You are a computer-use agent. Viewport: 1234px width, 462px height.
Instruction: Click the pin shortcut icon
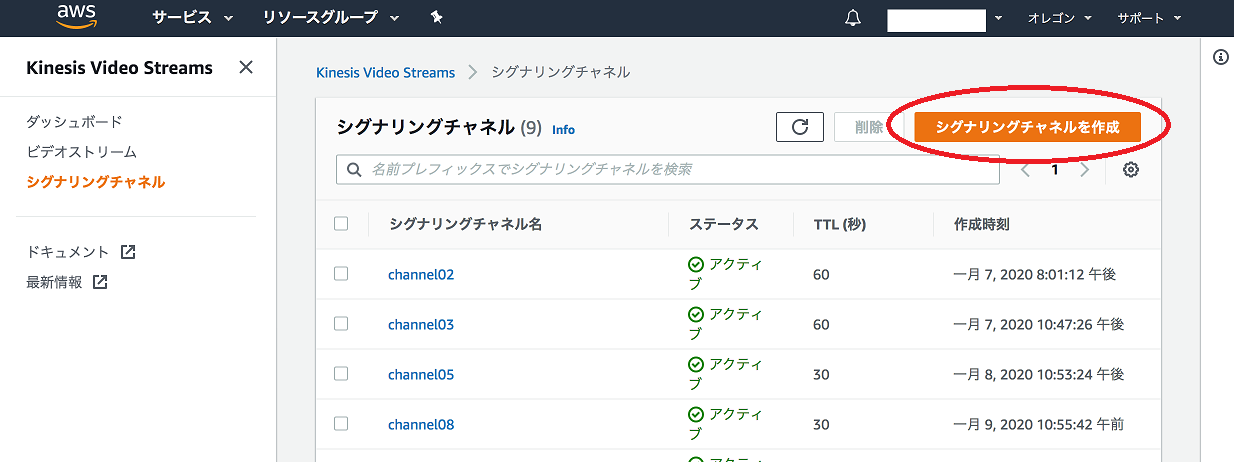pos(436,18)
